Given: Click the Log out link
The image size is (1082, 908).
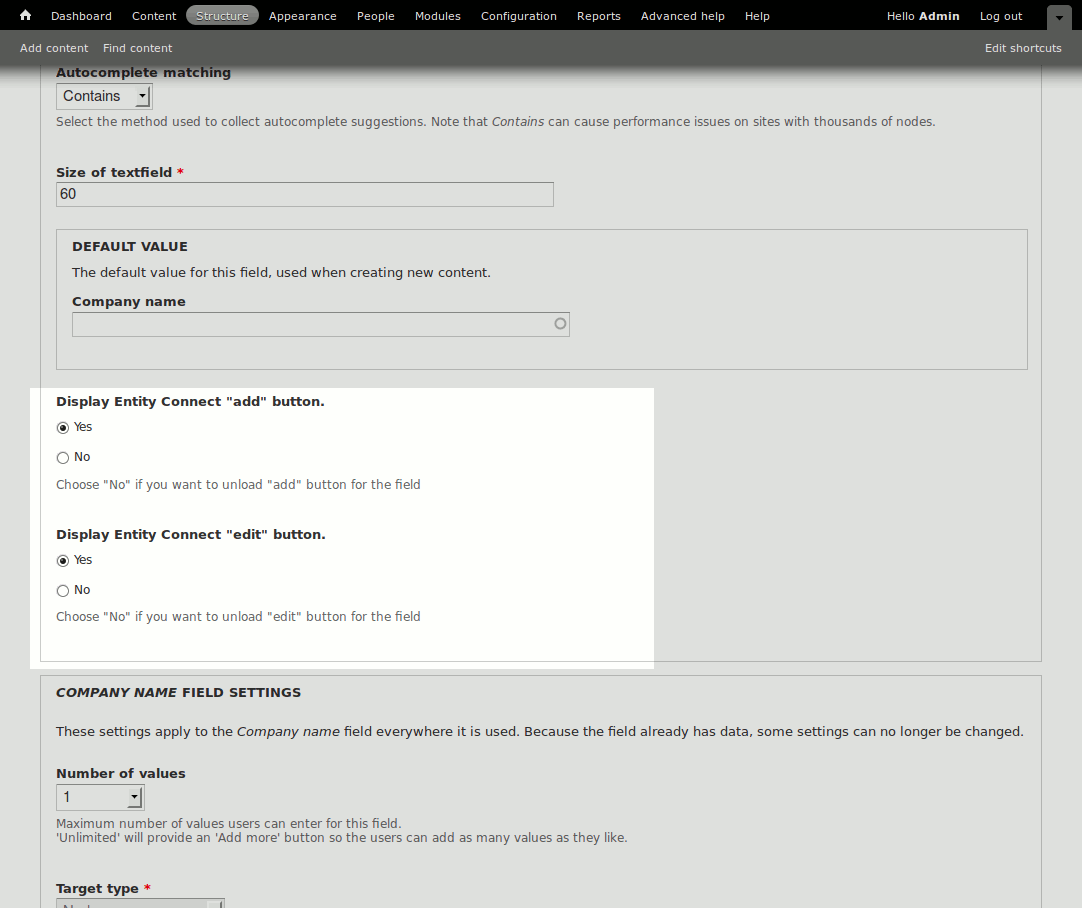Looking at the screenshot, I should click(x=1000, y=16).
